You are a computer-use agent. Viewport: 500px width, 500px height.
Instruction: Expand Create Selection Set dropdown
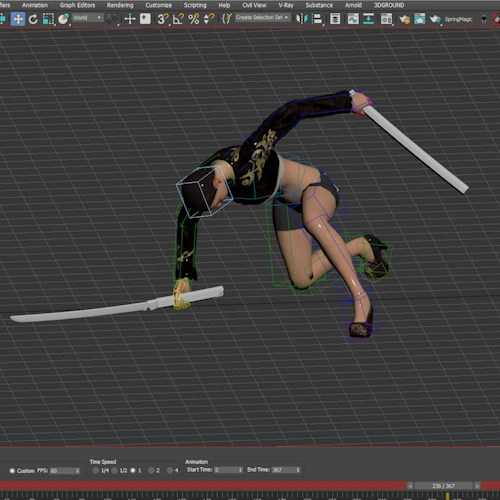(x=262, y=18)
